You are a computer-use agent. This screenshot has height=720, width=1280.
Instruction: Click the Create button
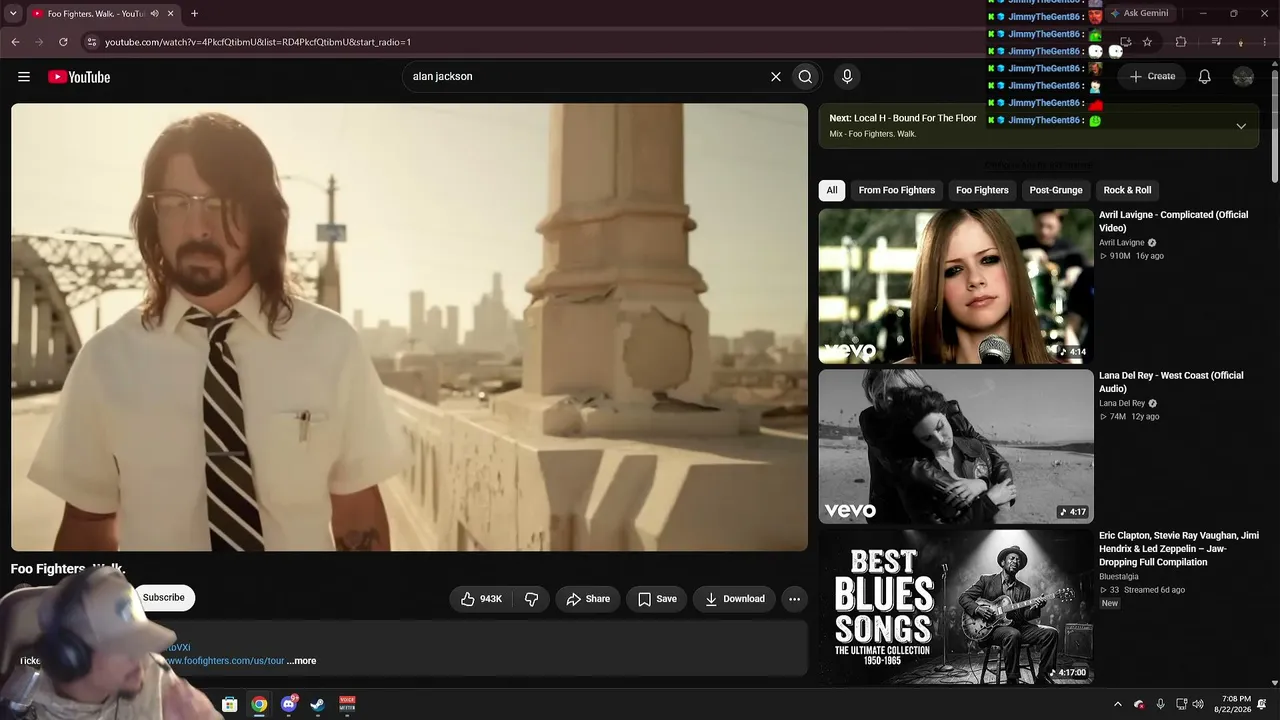pyautogui.click(x=1152, y=77)
